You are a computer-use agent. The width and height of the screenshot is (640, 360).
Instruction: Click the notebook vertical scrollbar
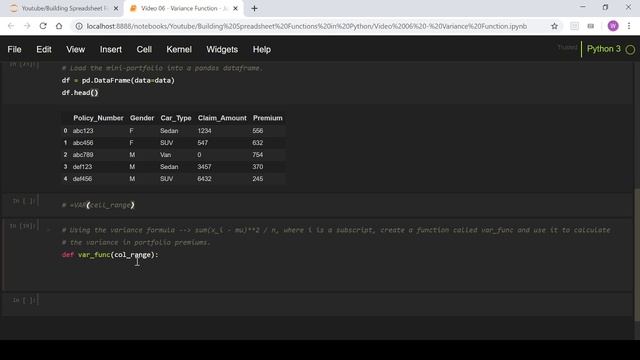click(637, 255)
